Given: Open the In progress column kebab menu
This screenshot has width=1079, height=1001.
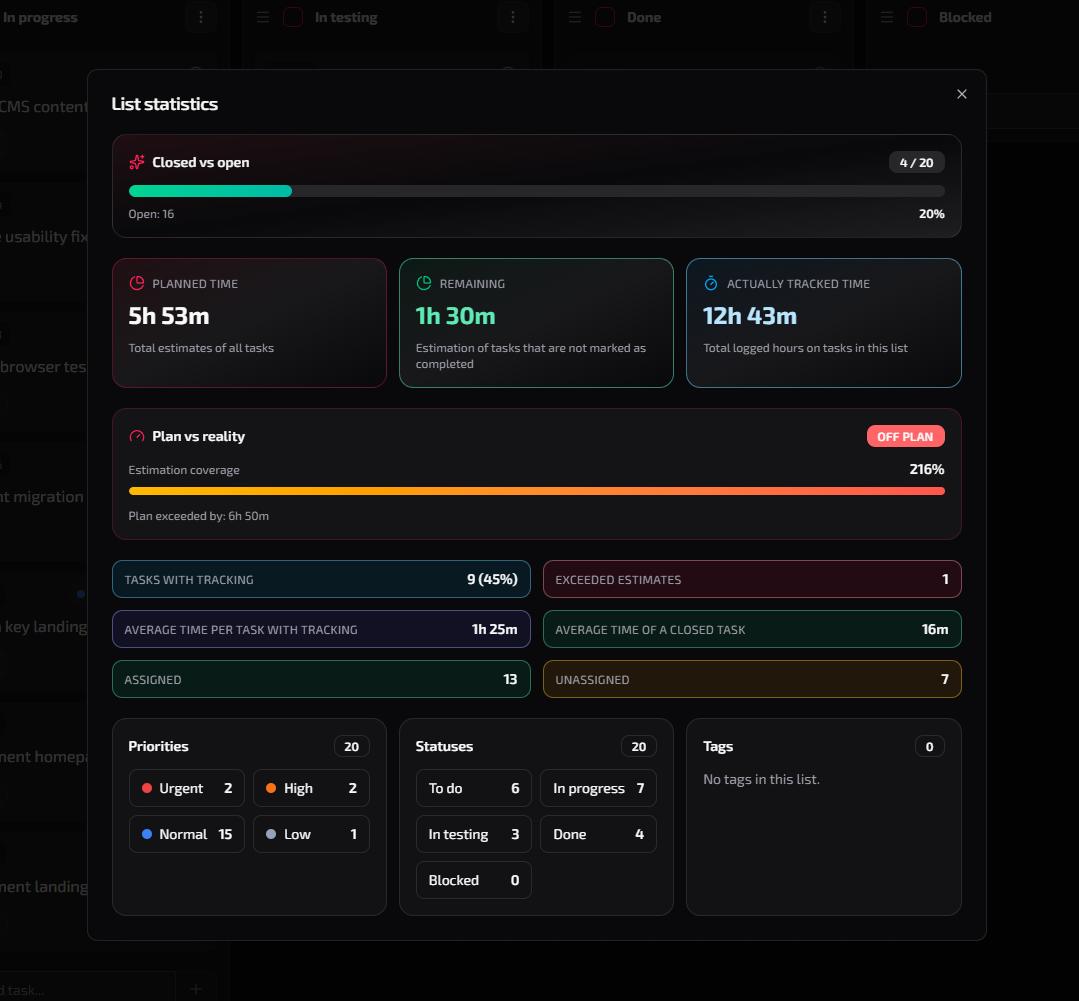Looking at the screenshot, I should 200,17.
